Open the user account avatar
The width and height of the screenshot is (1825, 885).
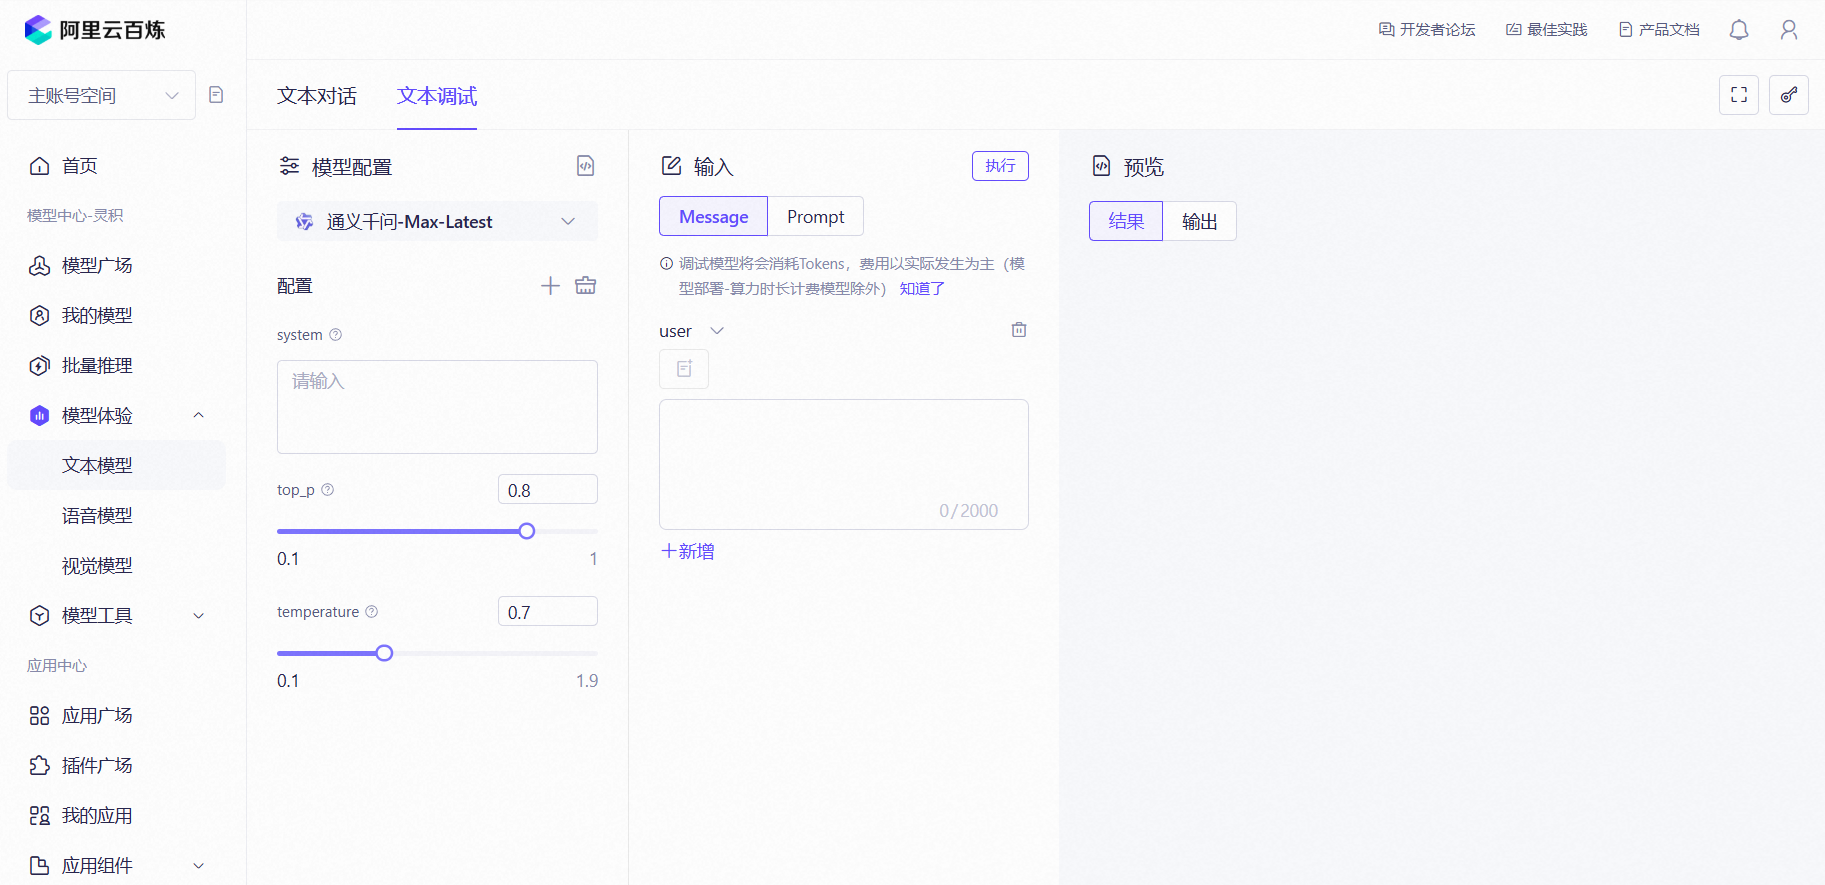coord(1789,30)
